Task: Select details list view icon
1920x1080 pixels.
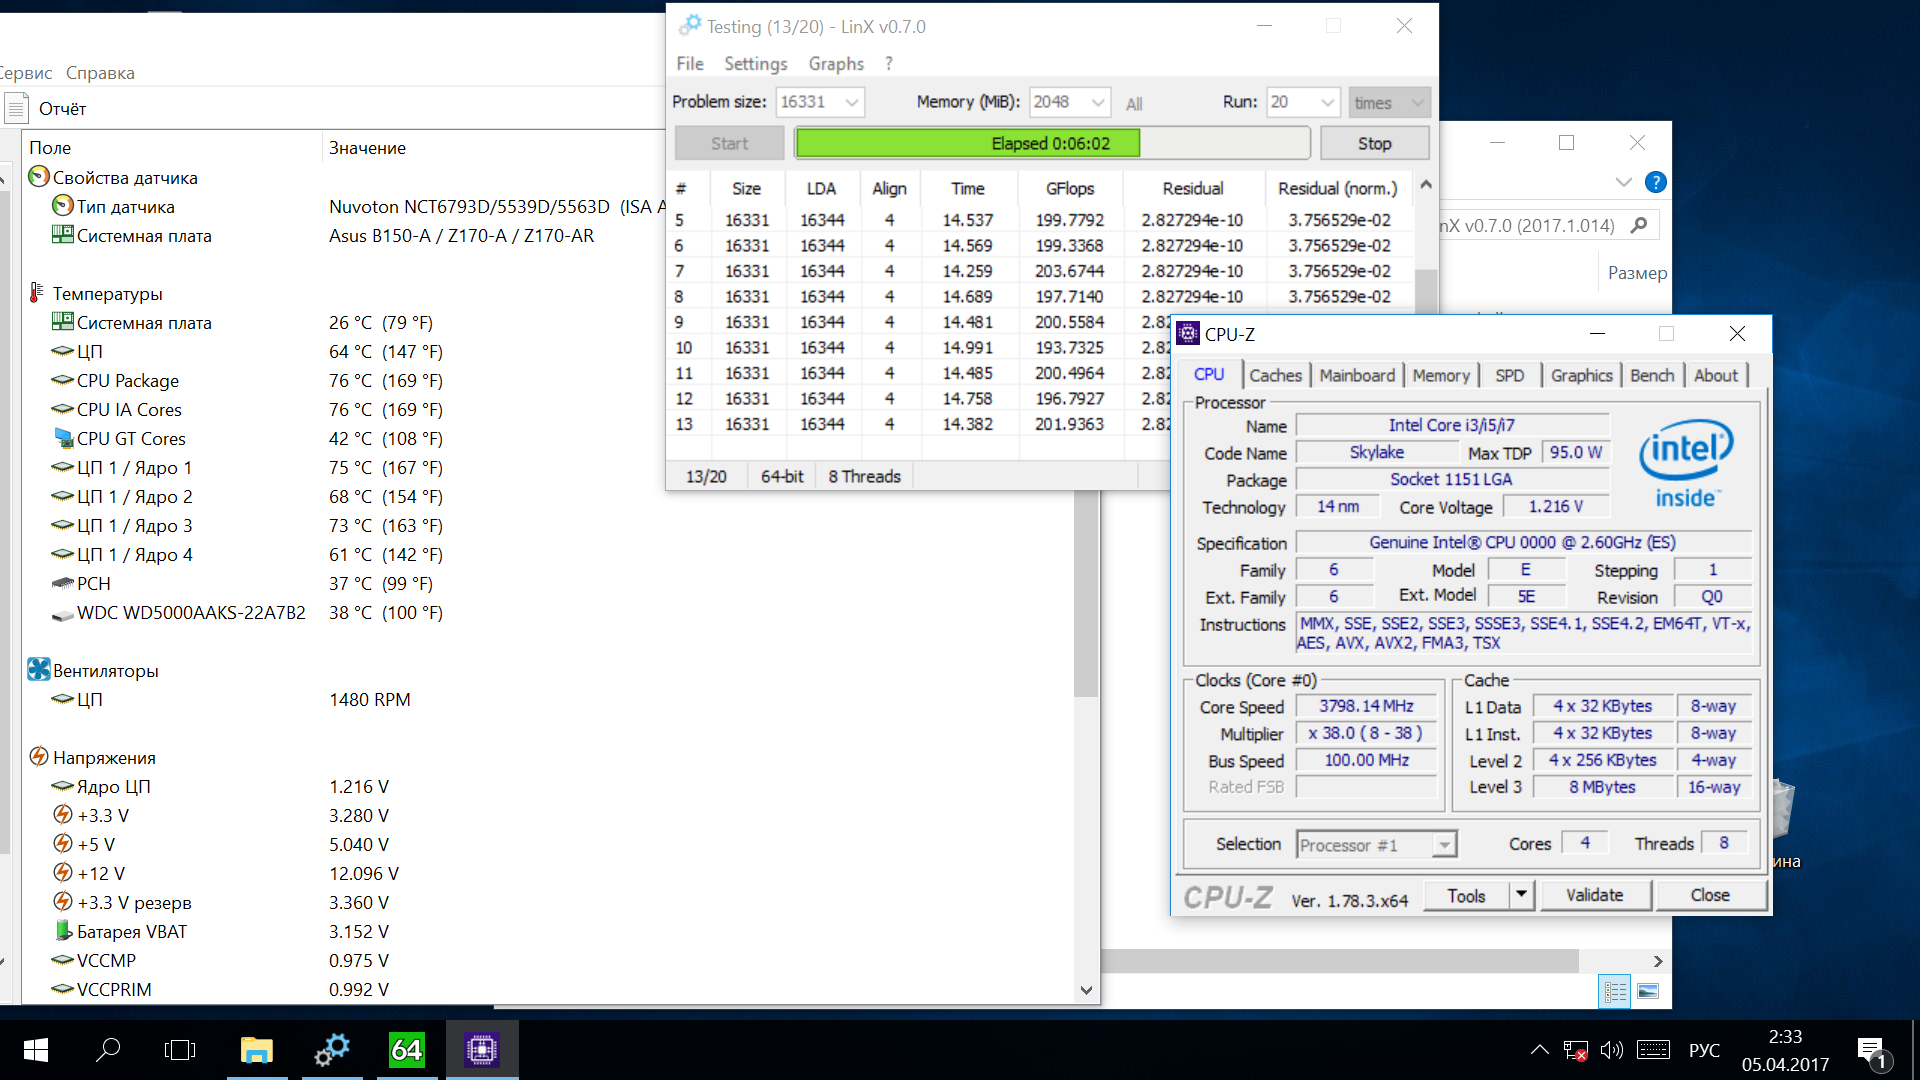Action: coord(1615,991)
